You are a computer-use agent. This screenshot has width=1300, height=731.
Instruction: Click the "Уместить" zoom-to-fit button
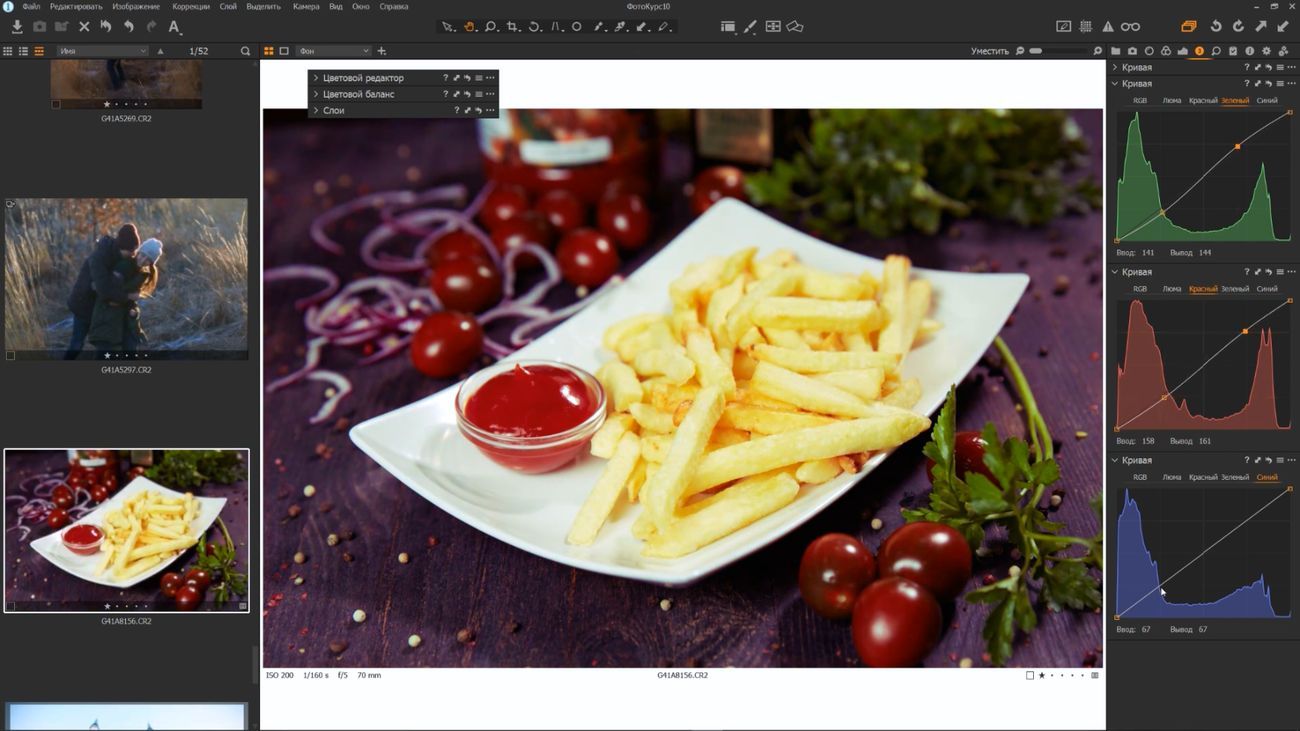click(990, 51)
